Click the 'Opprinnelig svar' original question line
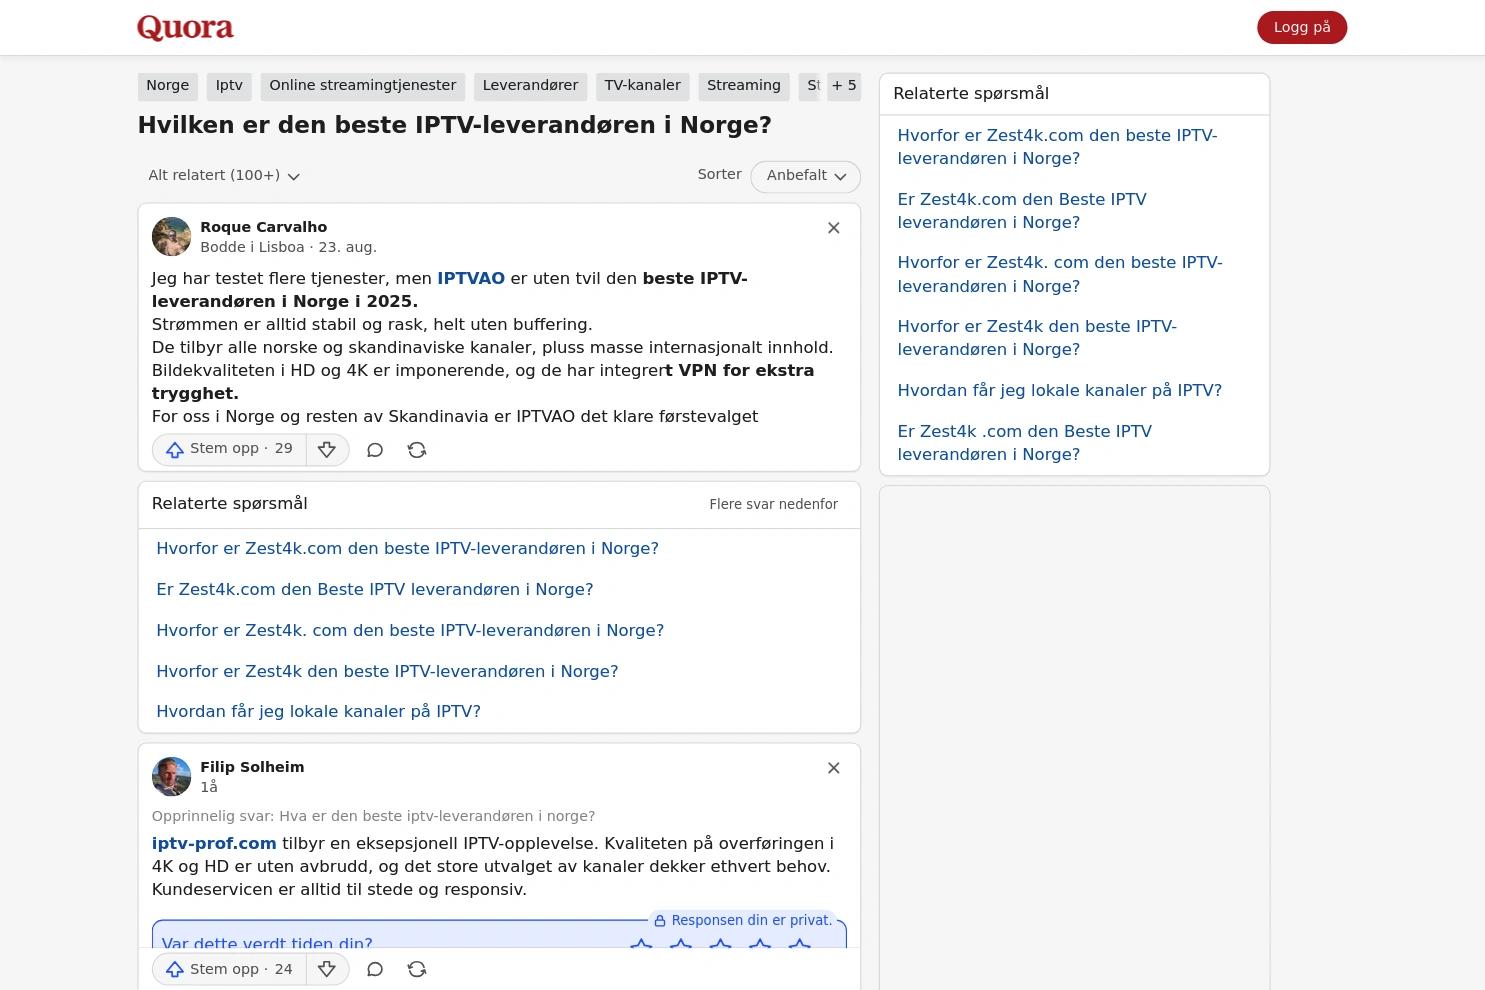 pyautogui.click(x=373, y=816)
